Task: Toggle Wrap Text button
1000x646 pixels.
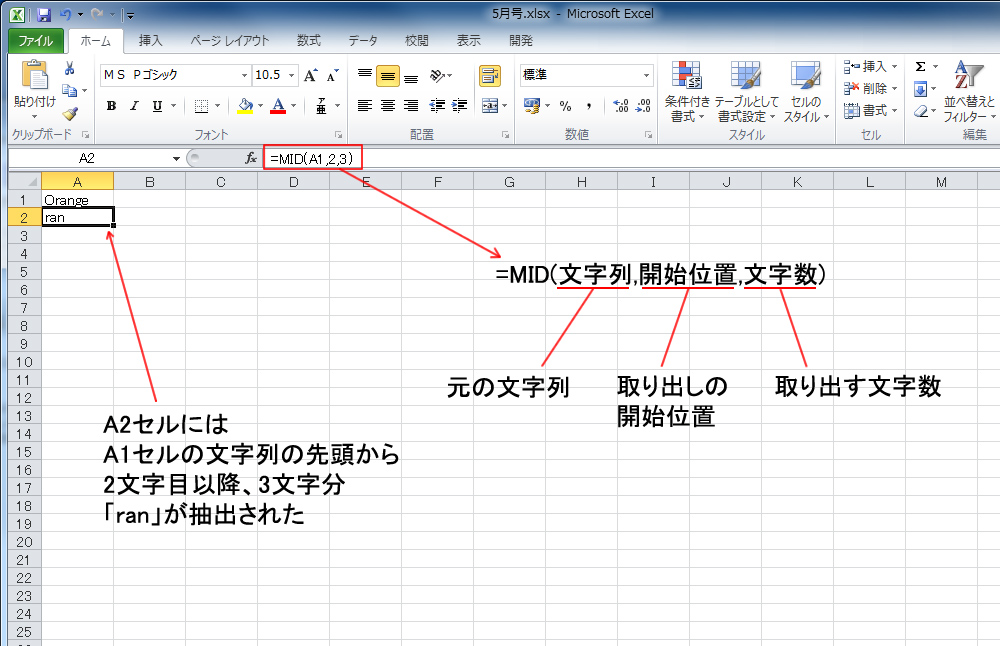Action: (490, 76)
